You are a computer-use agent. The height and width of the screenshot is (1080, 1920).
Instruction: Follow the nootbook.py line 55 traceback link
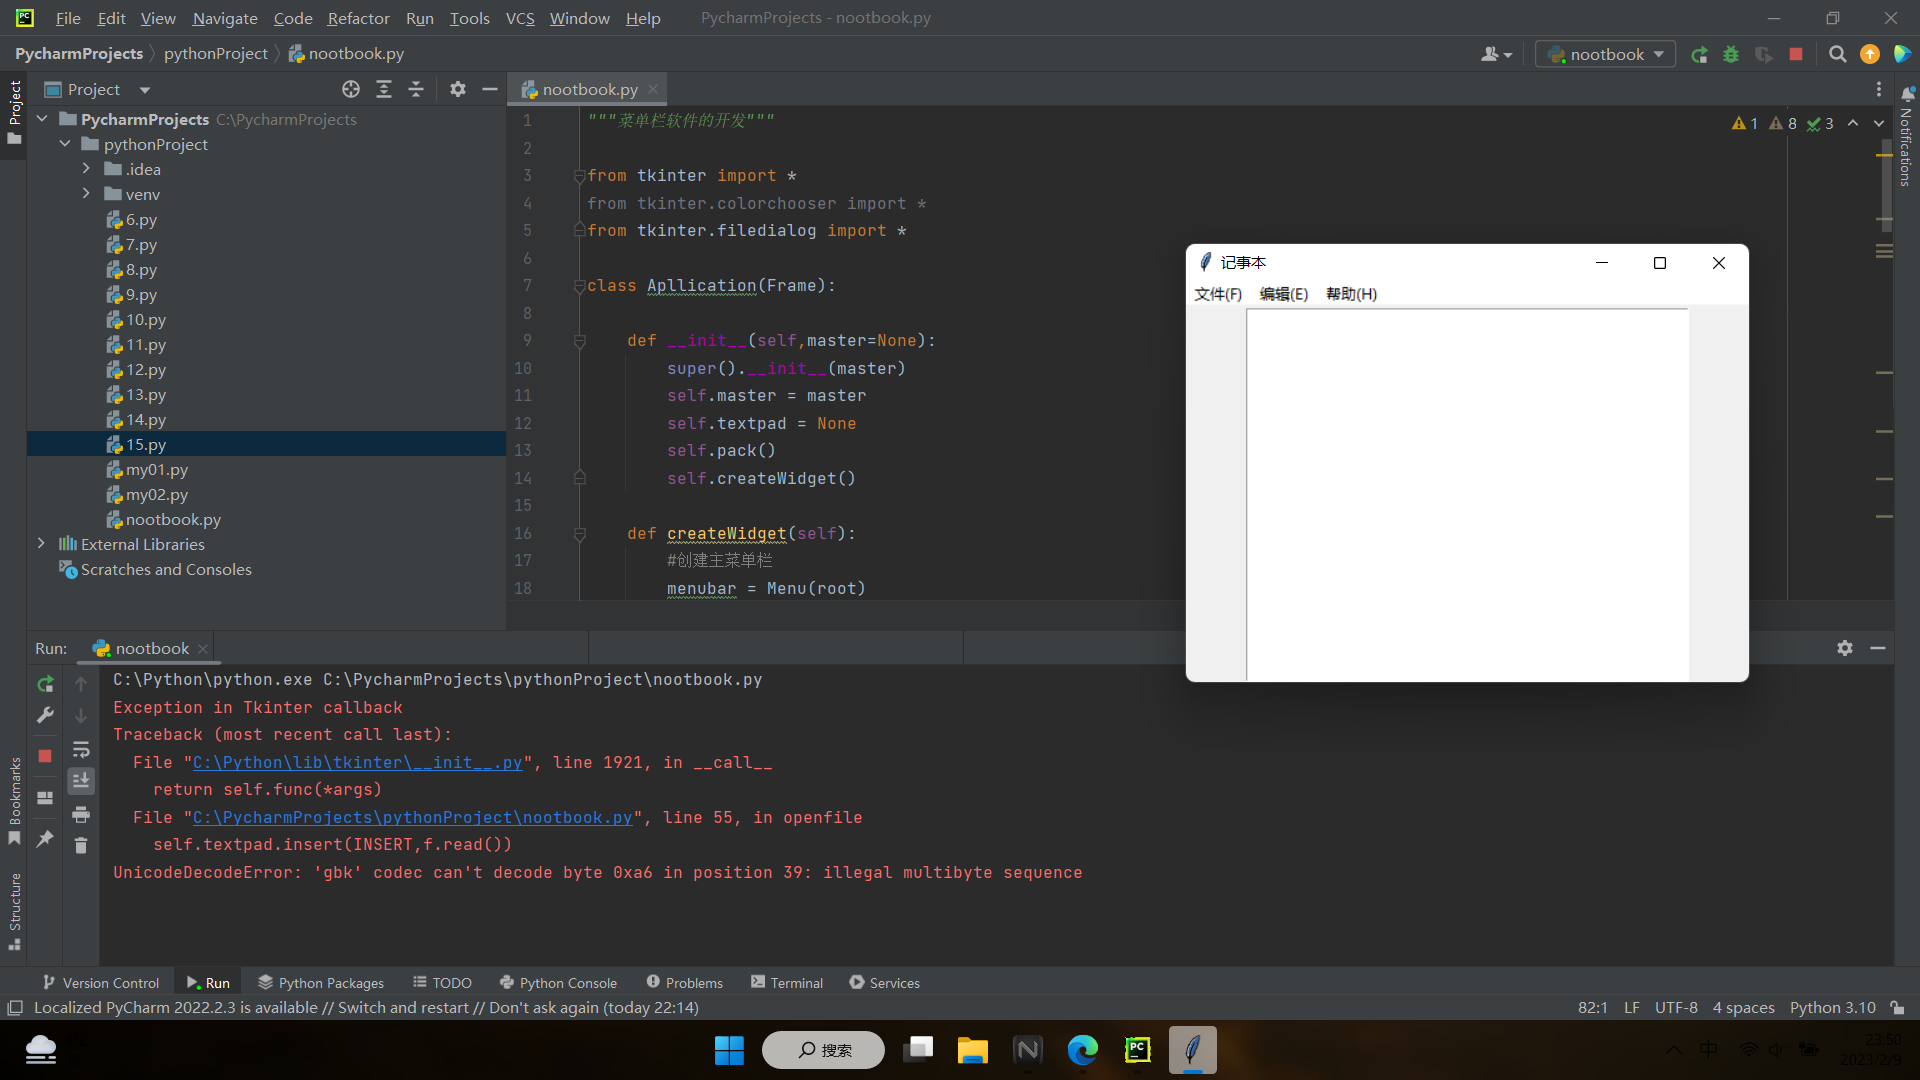413,818
